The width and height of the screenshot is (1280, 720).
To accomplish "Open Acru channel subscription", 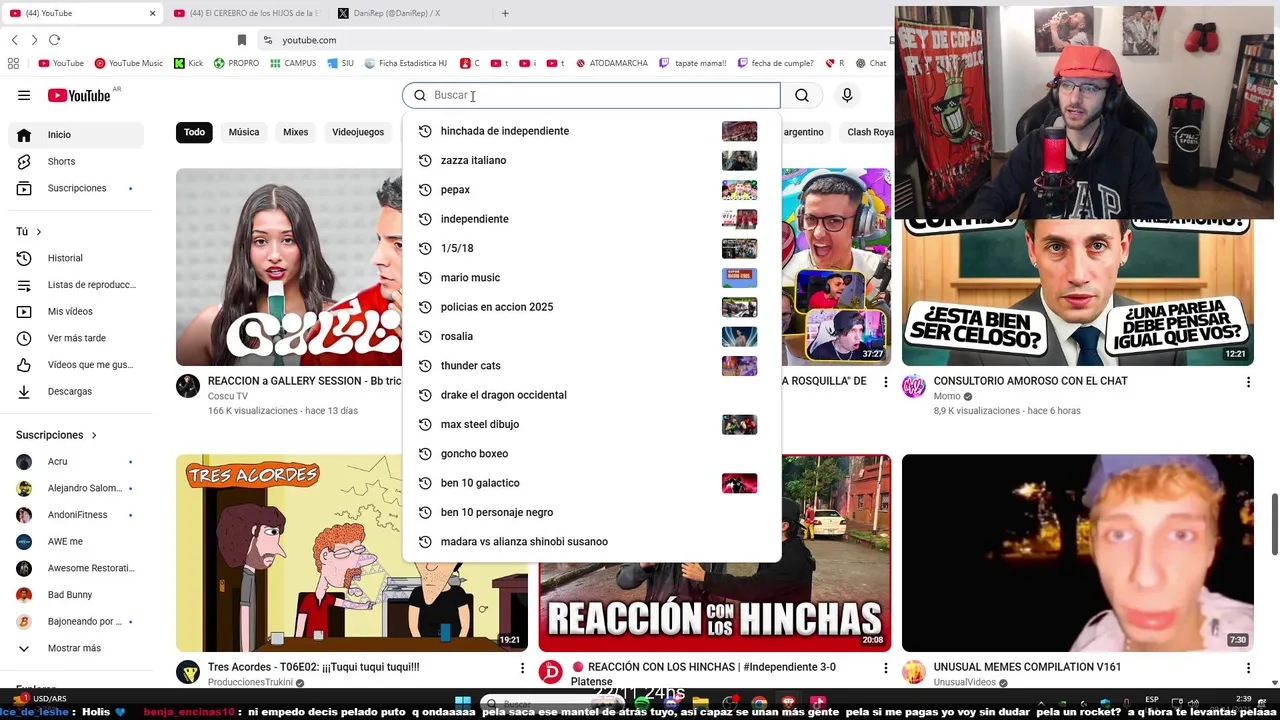I will coord(76,461).
